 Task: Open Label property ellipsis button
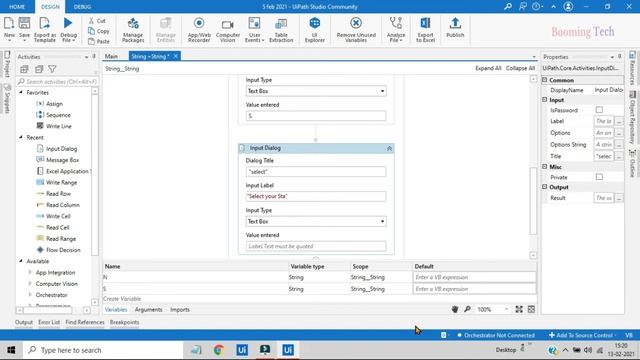click(619, 121)
